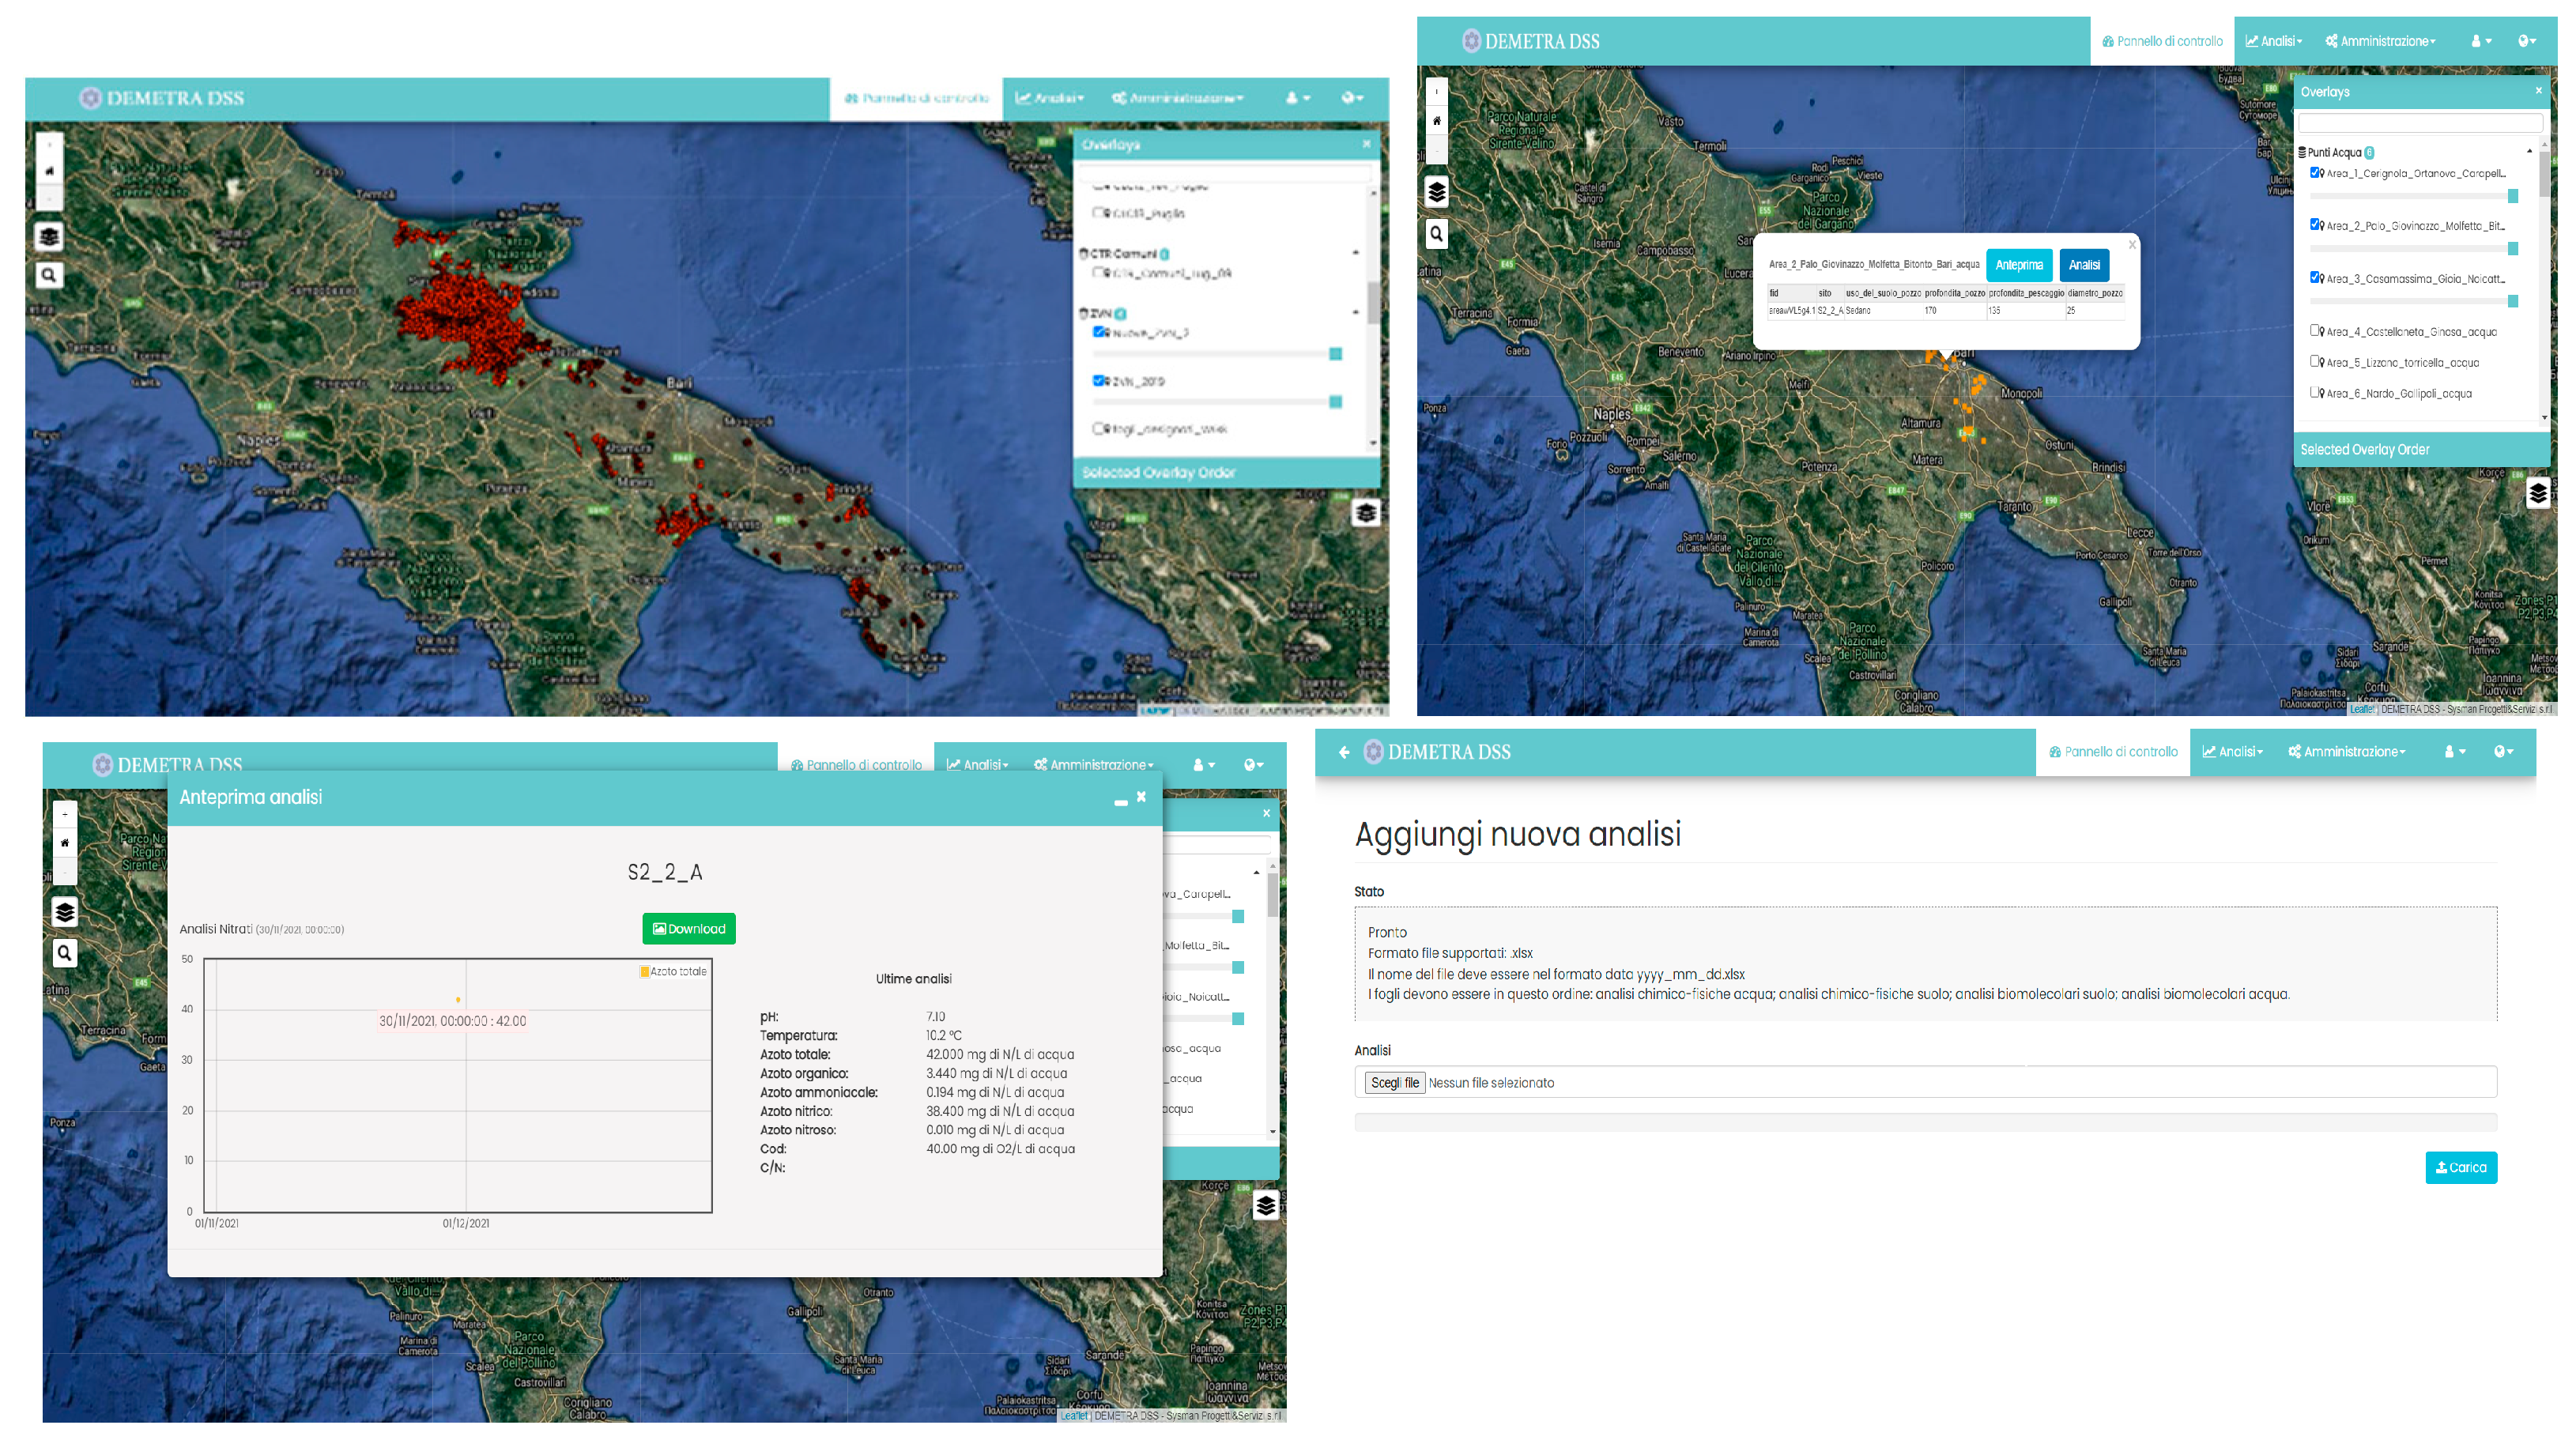Click the Azoto totale legend marker in chart
This screenshot has height=1444, width=2576.
click(644, 971)
